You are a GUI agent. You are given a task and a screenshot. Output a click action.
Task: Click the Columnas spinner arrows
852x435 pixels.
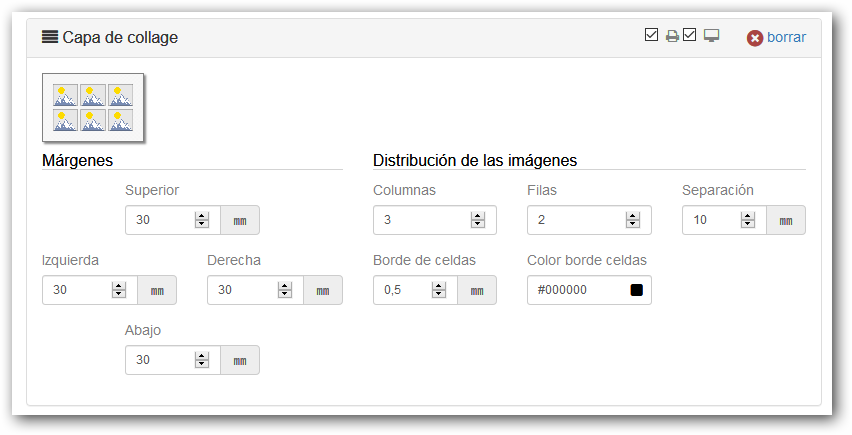[x=478, y=220]
